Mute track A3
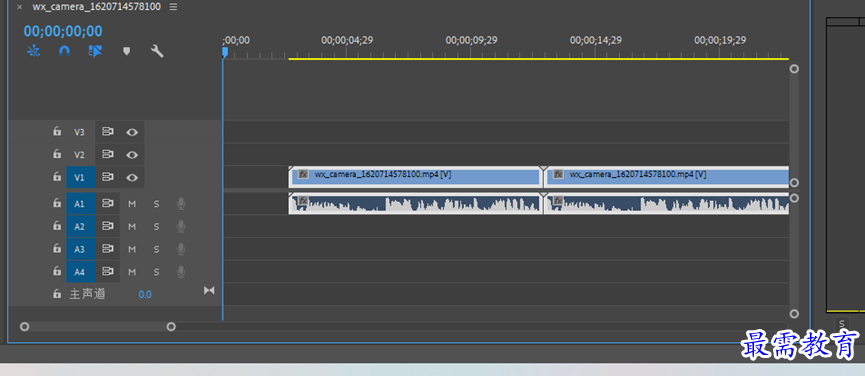 [x=132, y=249]
